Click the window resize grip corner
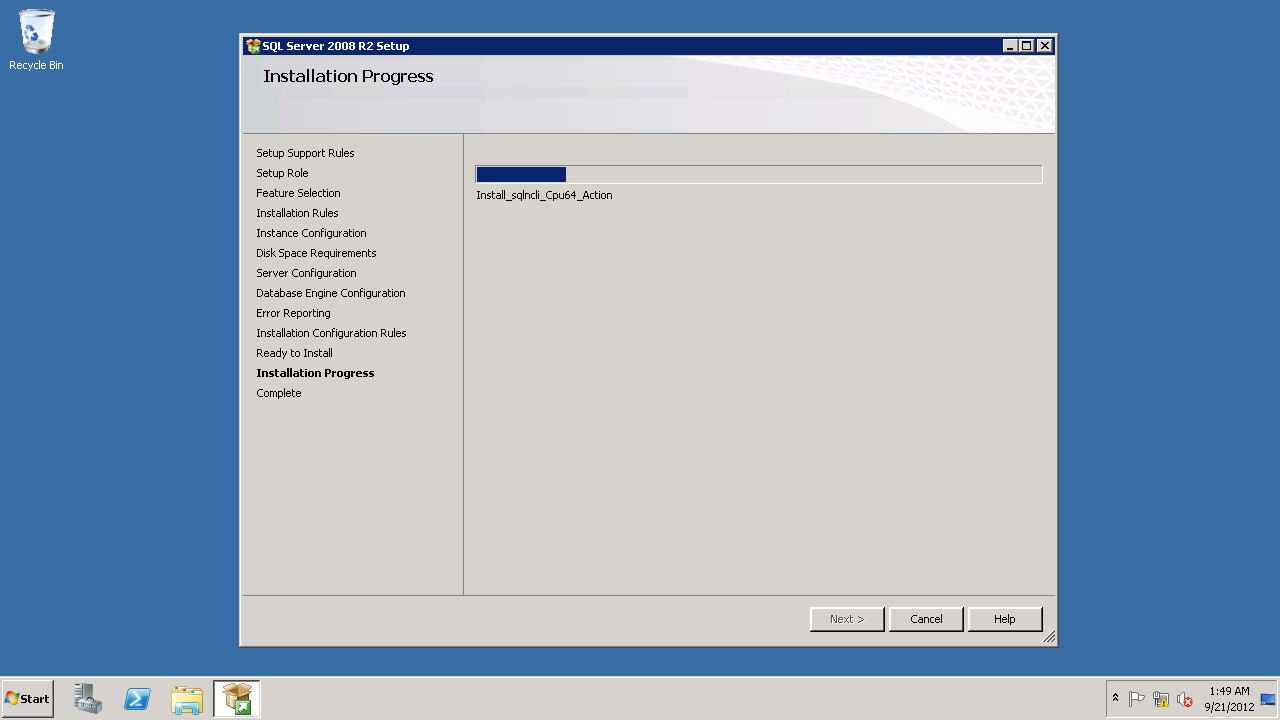This screenshot has height=720, width=1280. 1049,638
